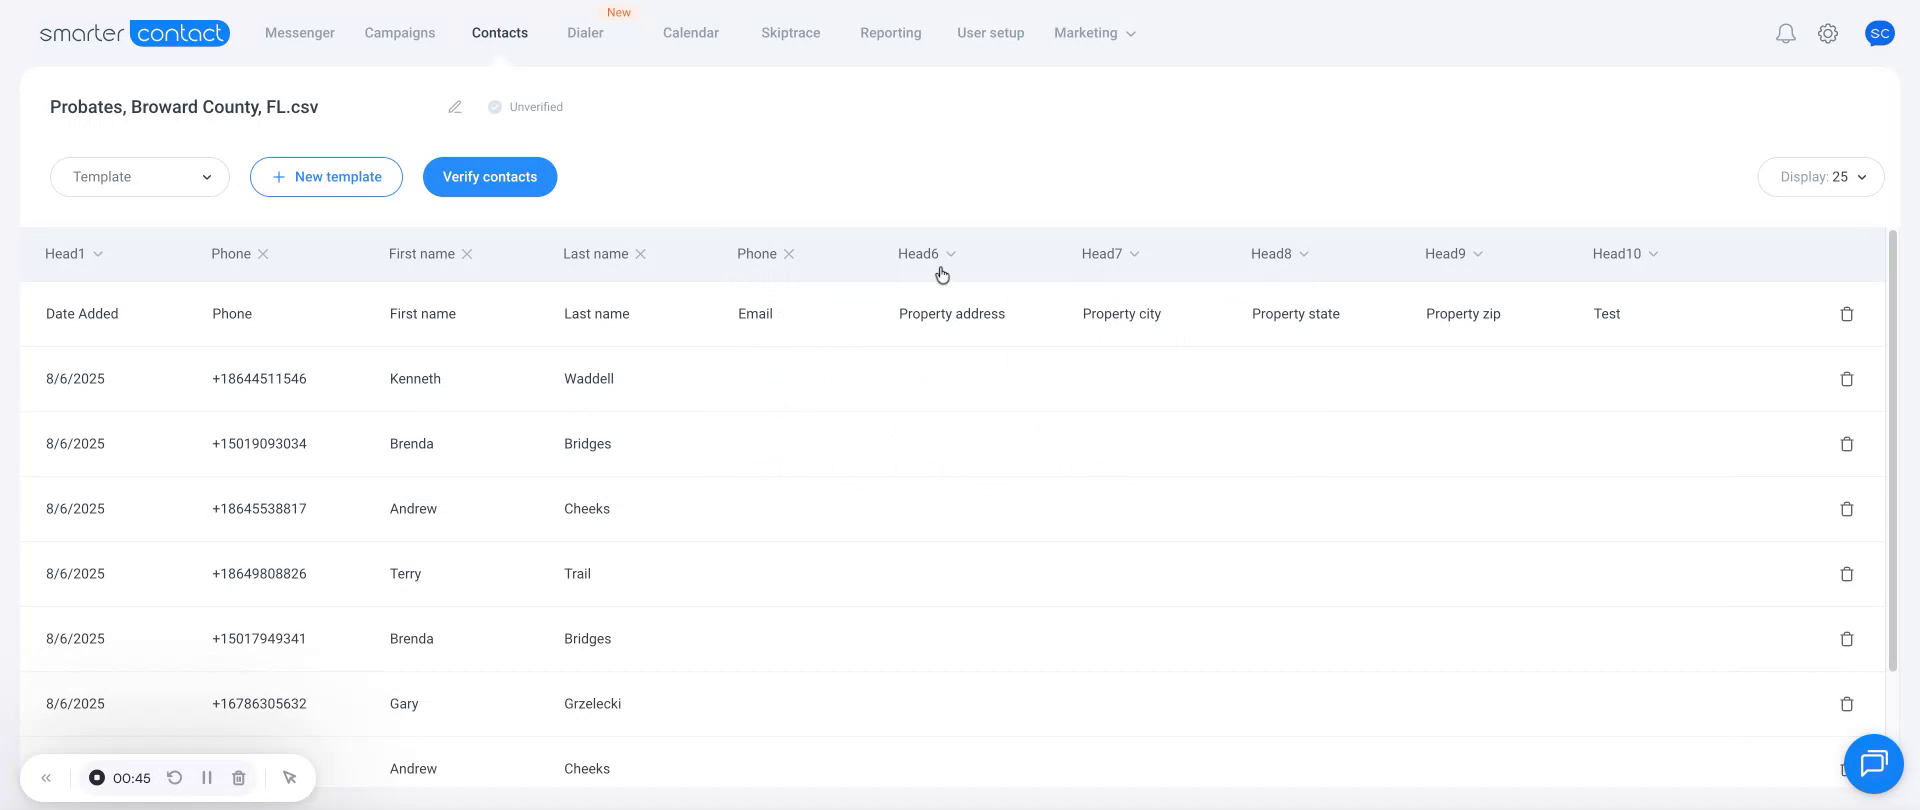Screen dimensions: 1920x810
Task: Click phone number +18649808826
Action: [x=259, y=574]
